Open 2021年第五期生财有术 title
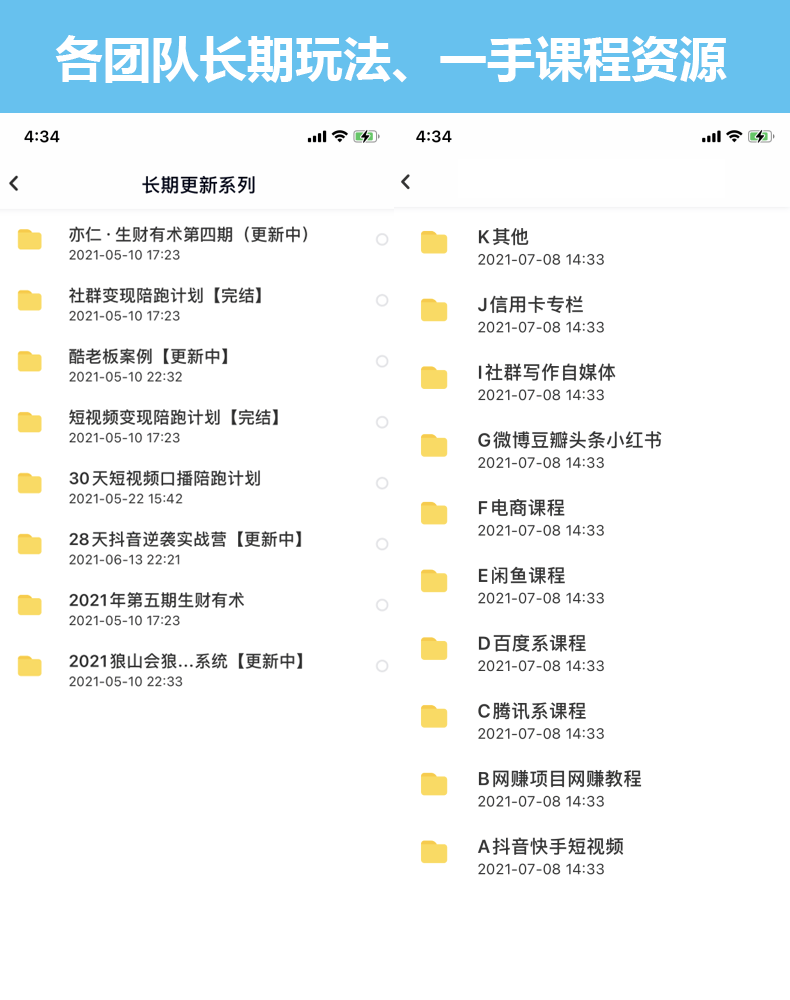The height and width of the screenshot is (1000, 790). click(x=156, y=600)
